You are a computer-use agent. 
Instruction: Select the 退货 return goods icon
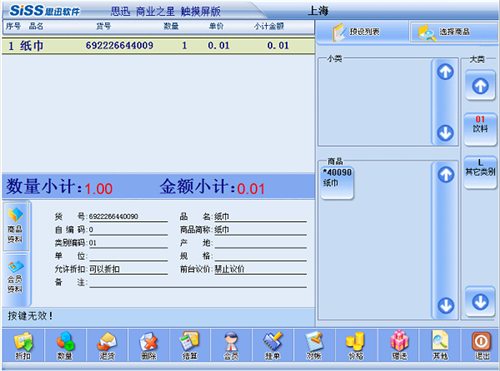point(107,345)
